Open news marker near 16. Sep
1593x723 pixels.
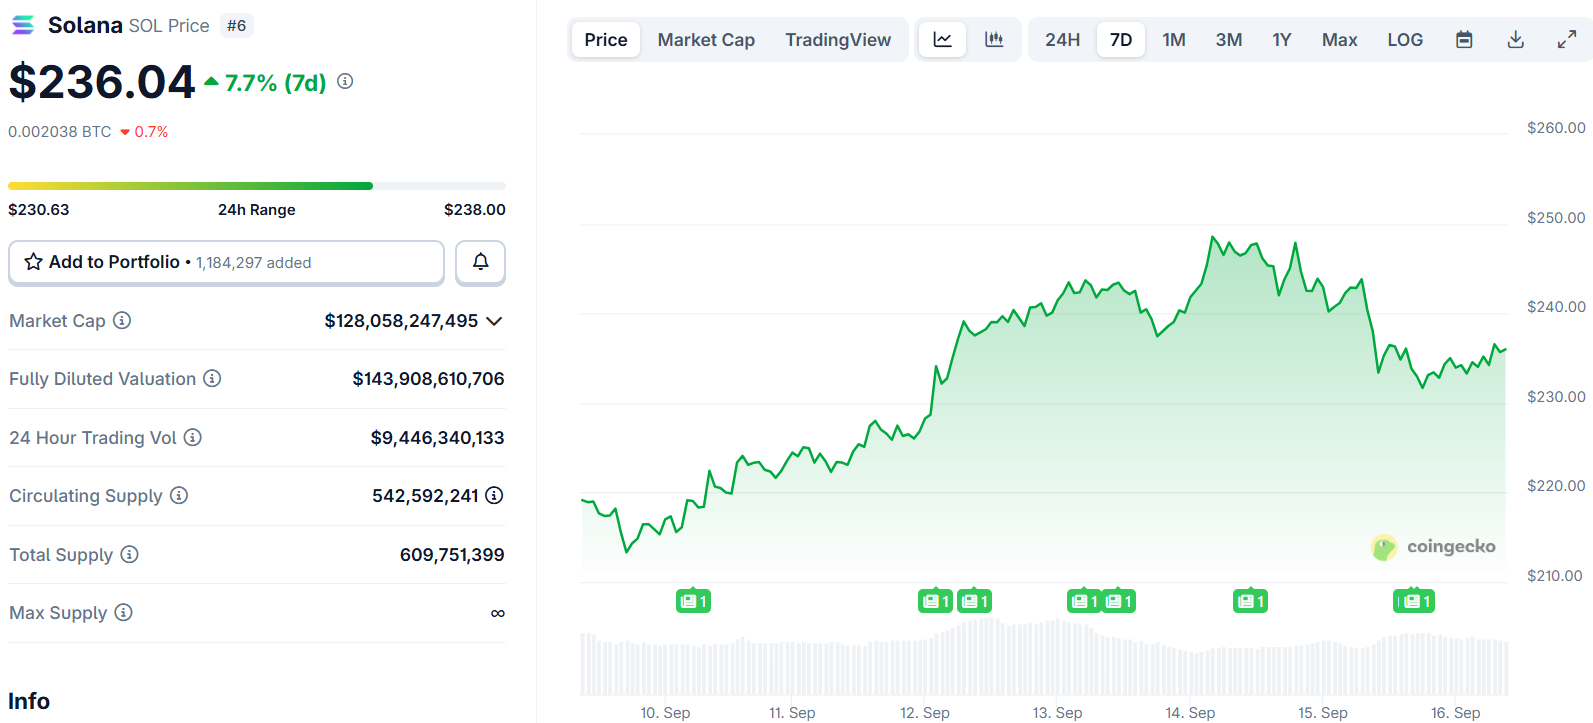click(x=1414, y=601)
